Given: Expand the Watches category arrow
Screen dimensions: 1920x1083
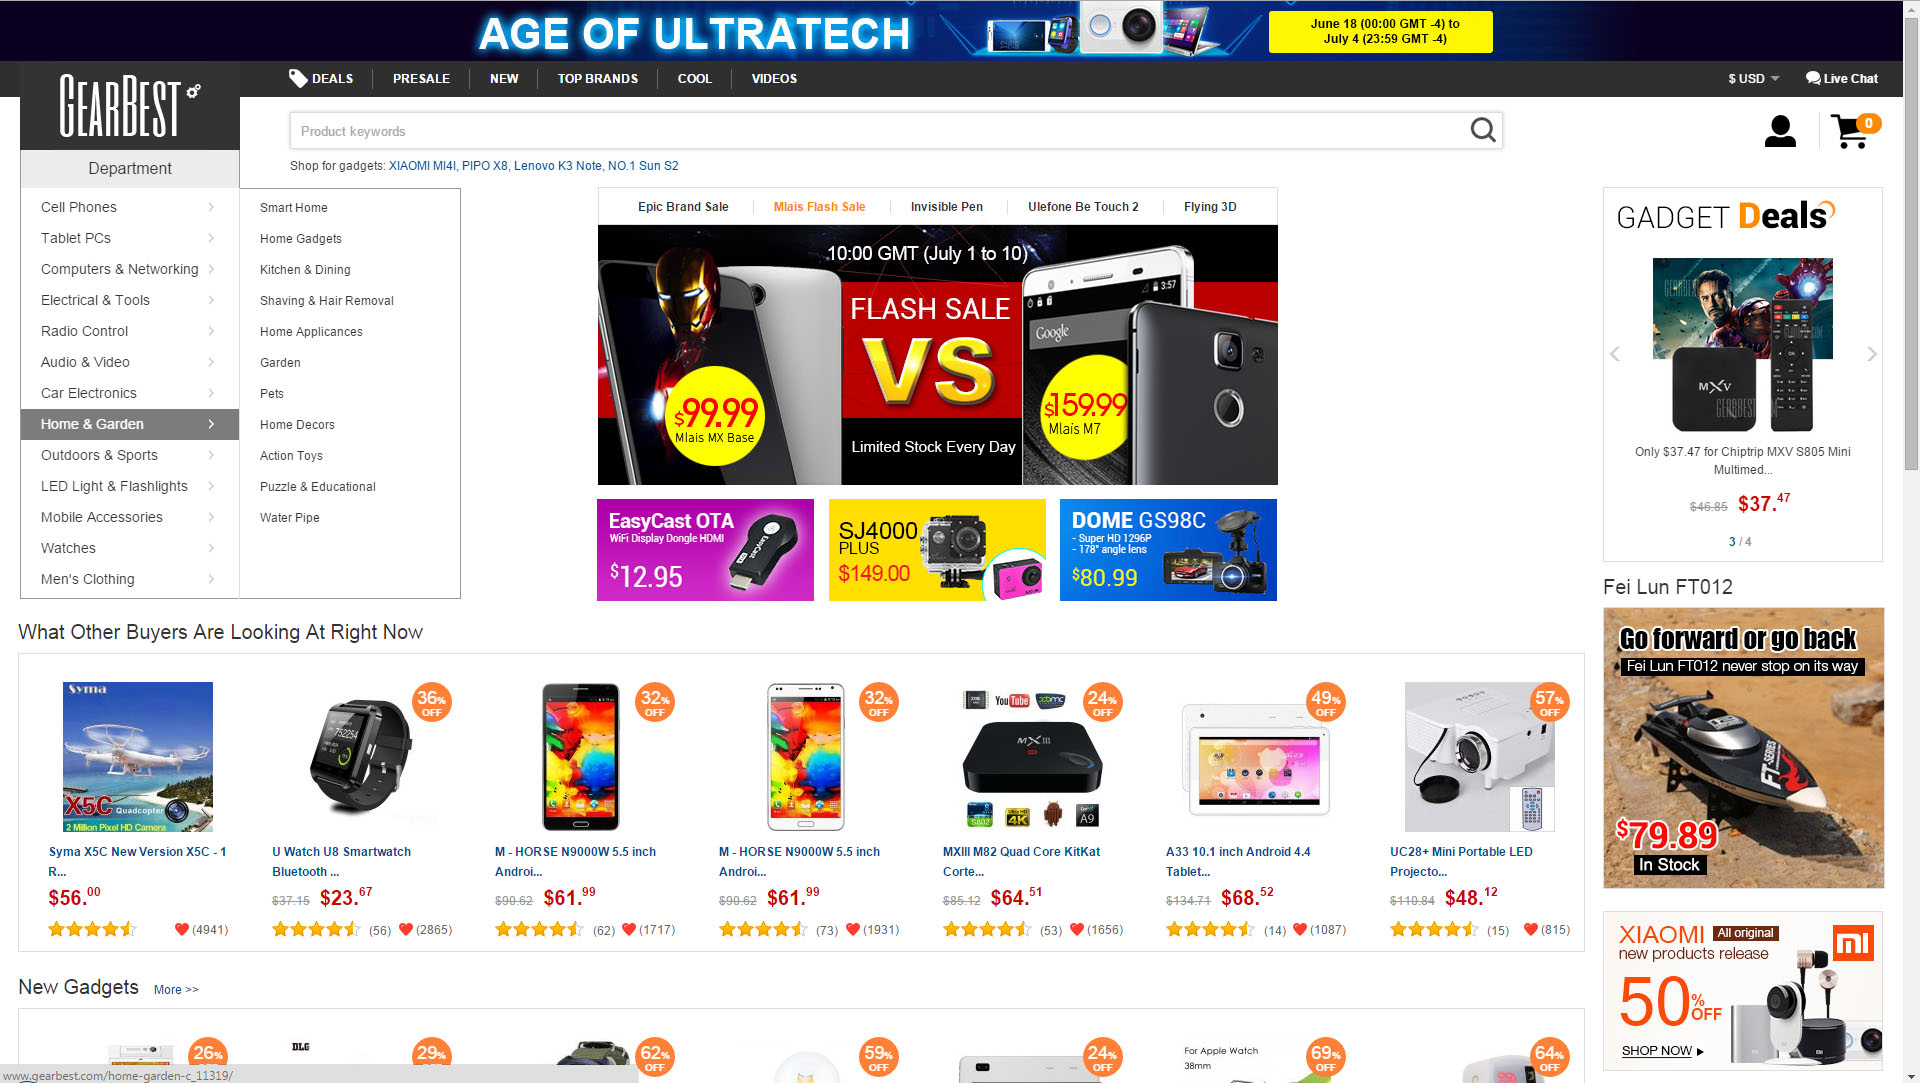Looking at the screenshot, I should pos(211,548).
